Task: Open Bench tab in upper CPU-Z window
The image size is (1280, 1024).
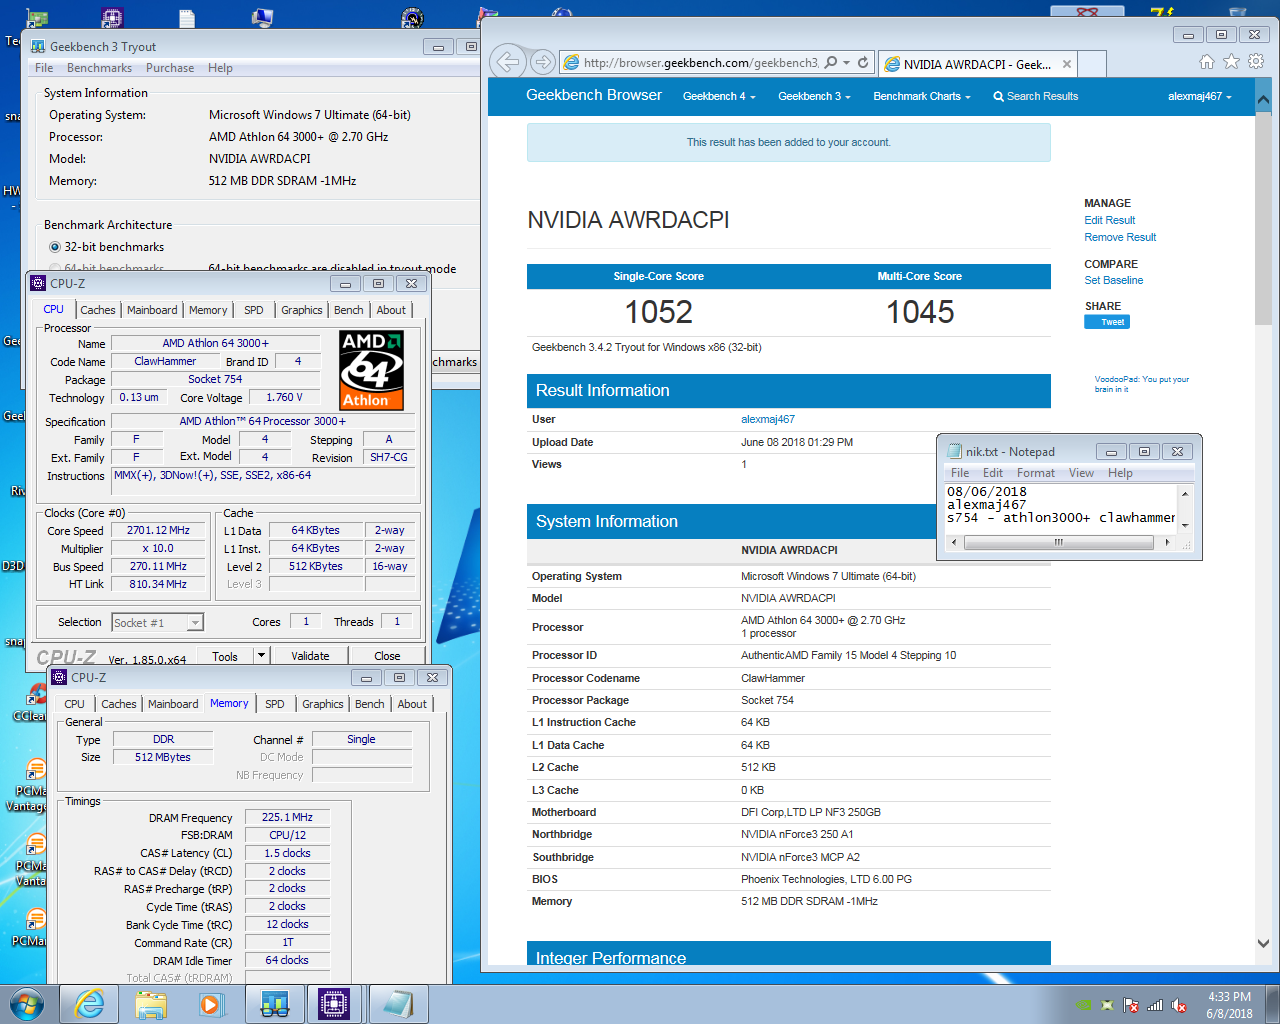Action: 349,310
